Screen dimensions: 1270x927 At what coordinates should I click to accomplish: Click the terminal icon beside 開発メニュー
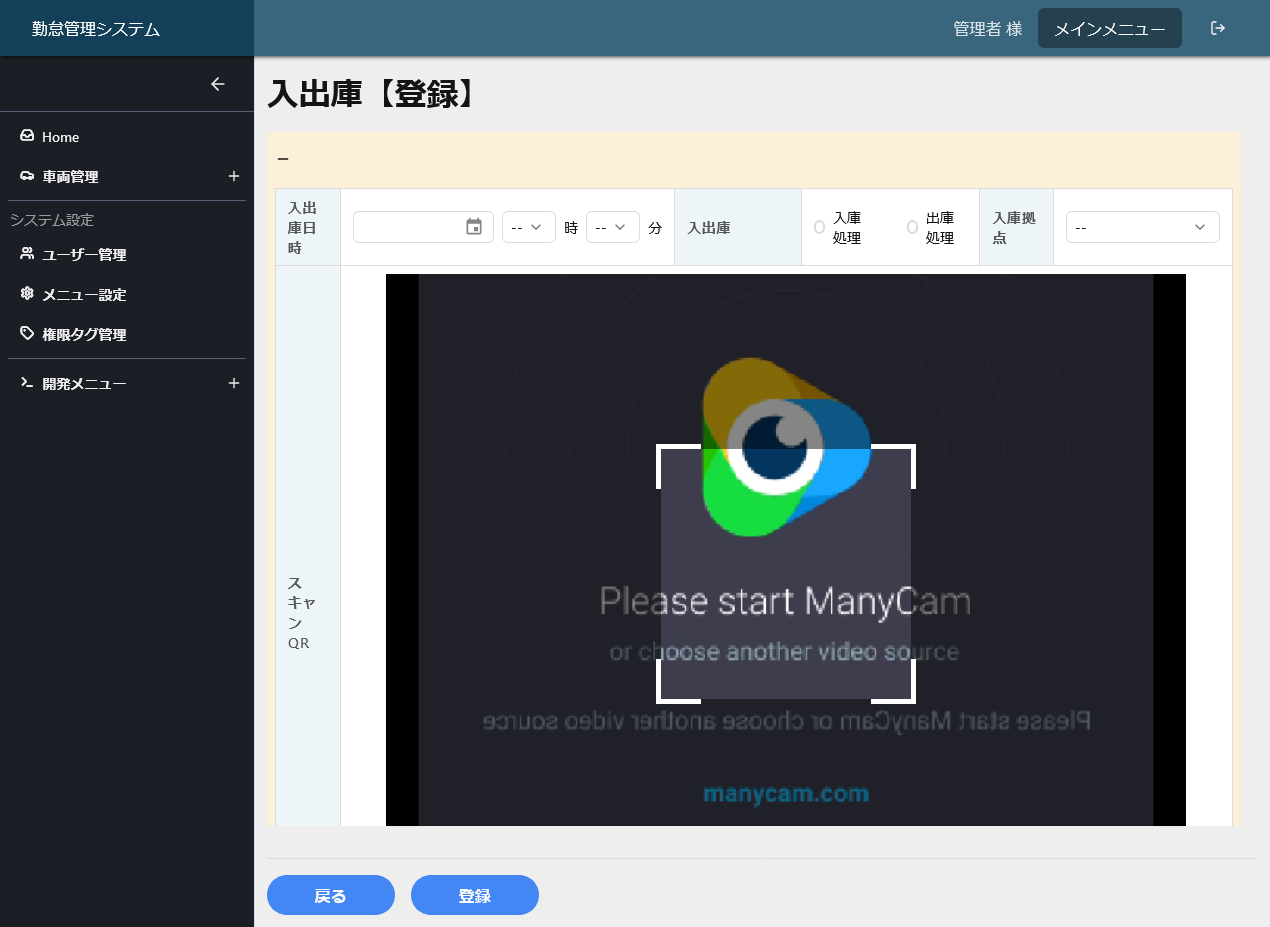point(27,383)
